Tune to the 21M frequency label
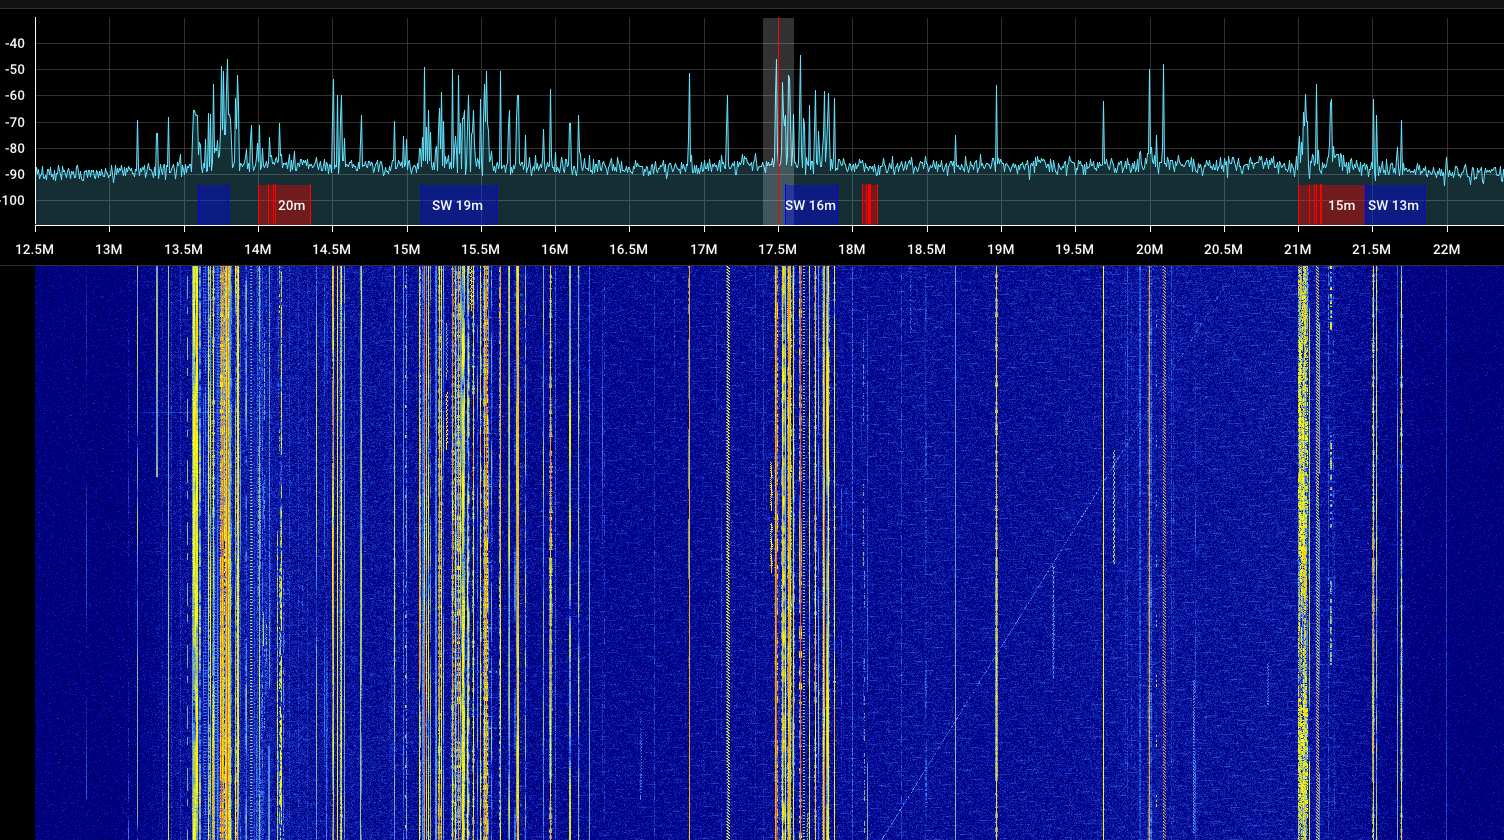 (x=1298, y=249)
